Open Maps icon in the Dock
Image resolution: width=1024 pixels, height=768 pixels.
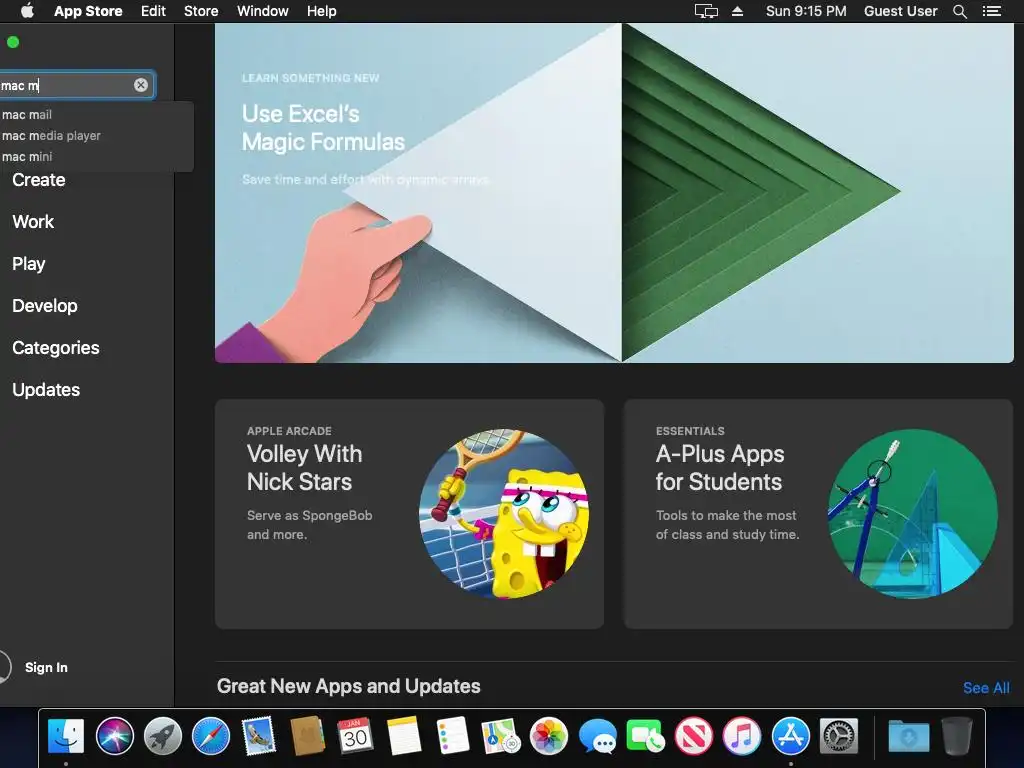[500, 736]
